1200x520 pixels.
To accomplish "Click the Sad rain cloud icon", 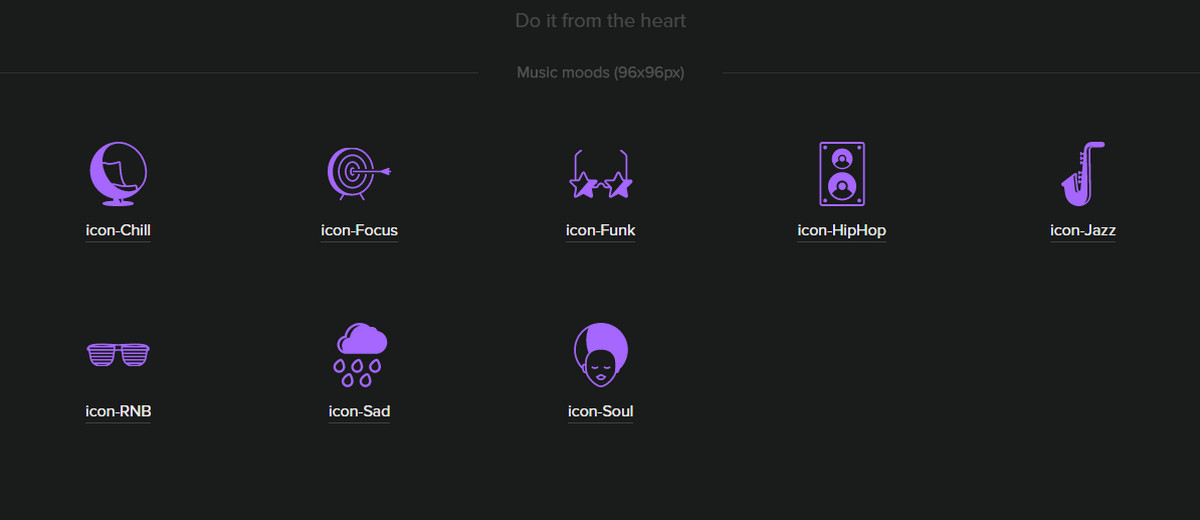I will click(x=358, y=354).
